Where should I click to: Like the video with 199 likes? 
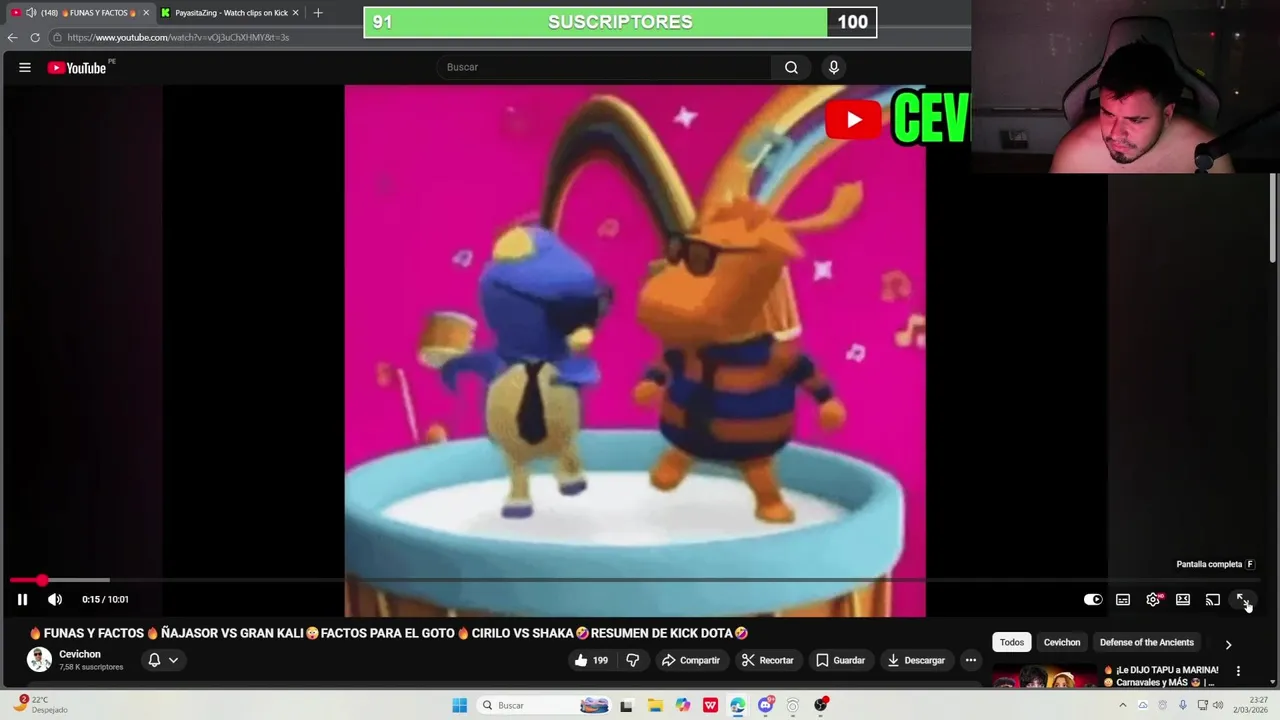click(591, 660)
